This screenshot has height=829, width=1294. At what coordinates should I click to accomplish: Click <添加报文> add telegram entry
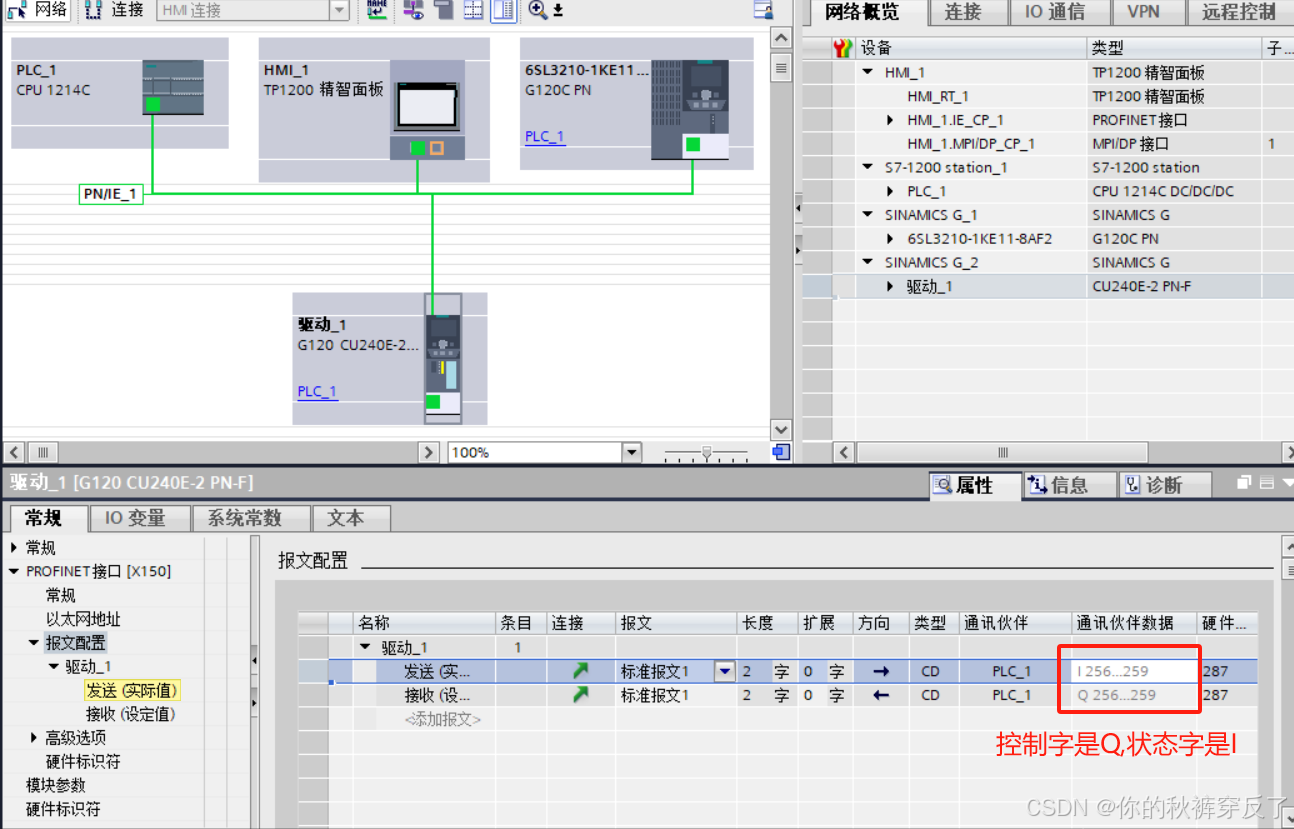pyautogui.click(x=442, y=719)
